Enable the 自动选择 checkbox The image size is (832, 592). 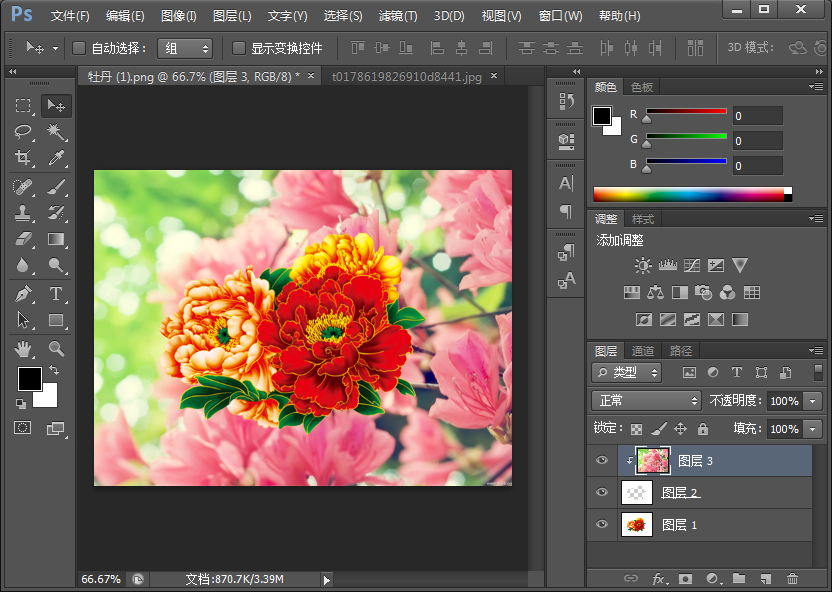point(79,48)
